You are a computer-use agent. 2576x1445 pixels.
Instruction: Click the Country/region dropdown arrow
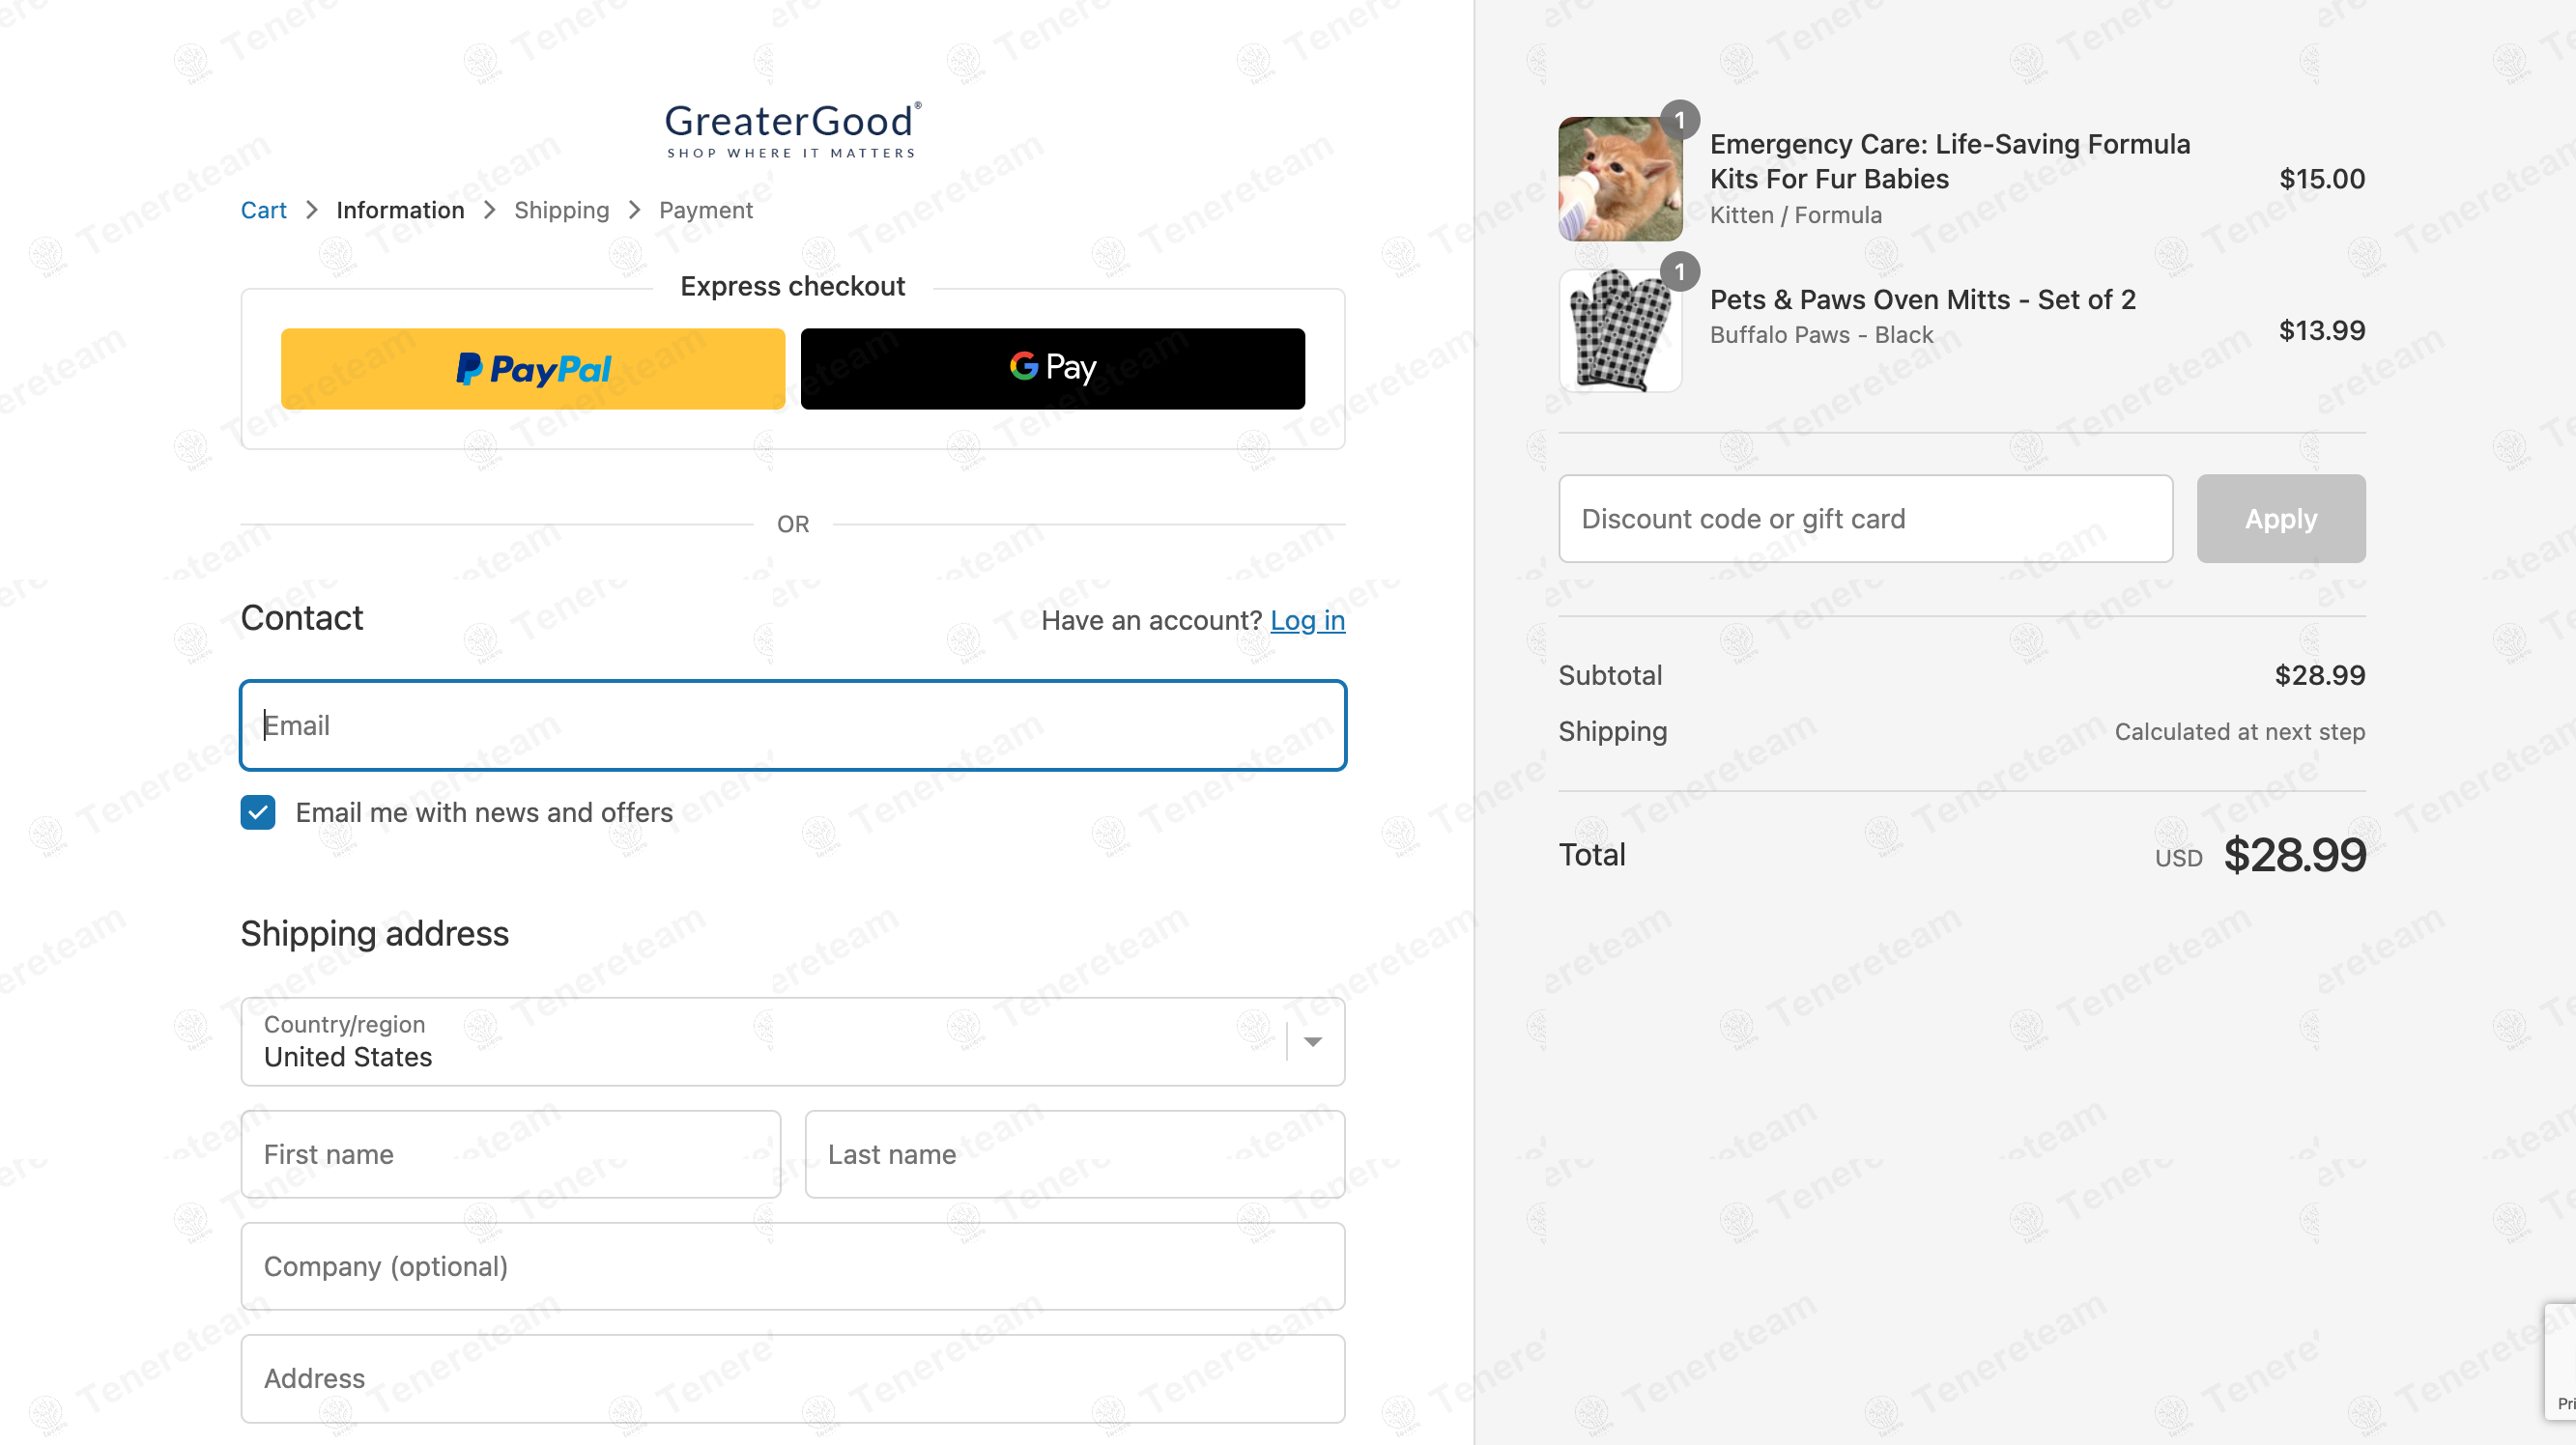click(1313, 1042)
